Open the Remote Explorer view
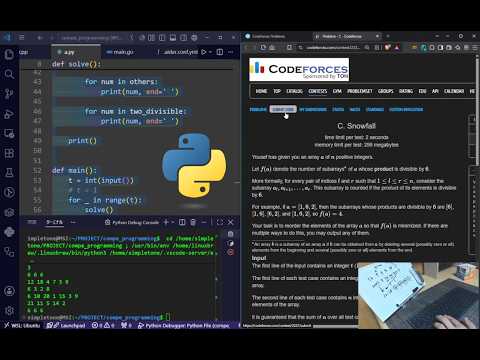 click(9, 134)
